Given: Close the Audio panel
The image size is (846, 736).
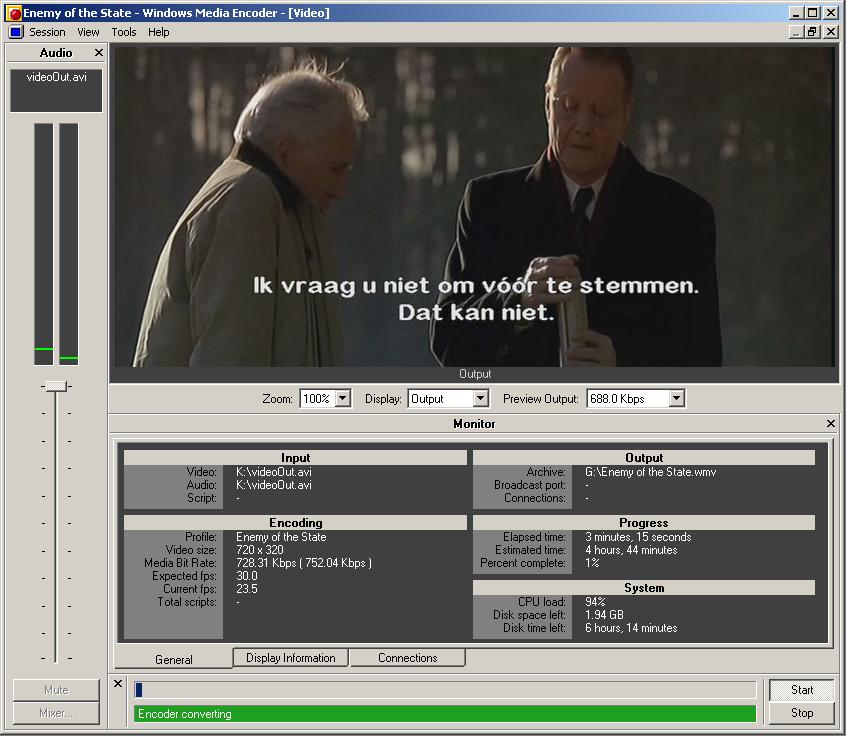Looking at the screenshot, I should [x=99, y=52].
